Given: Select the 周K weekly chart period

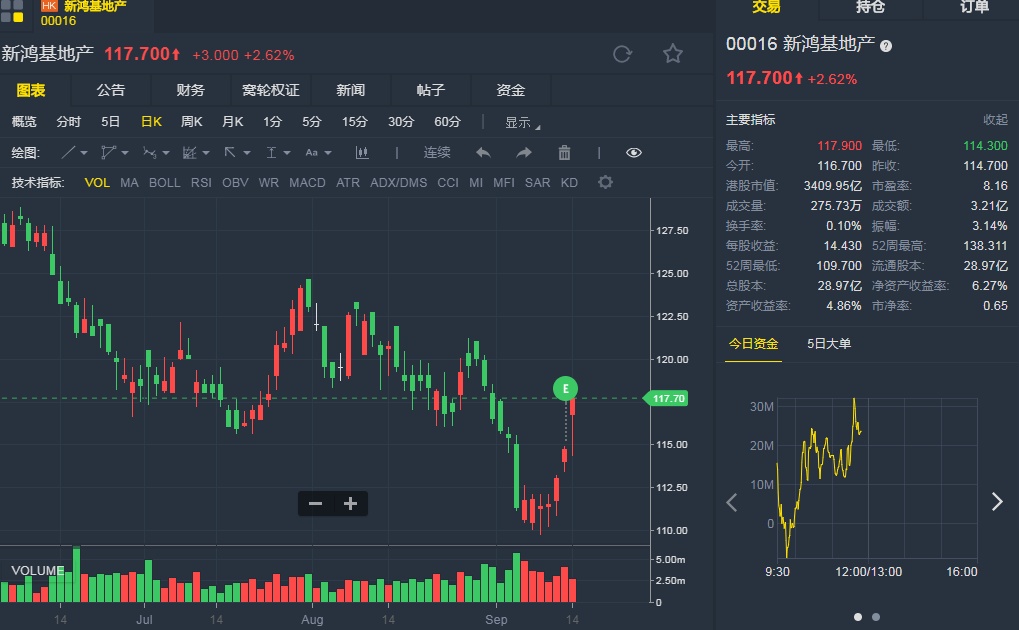Looking at the screenshot, I should coord(191,122).
